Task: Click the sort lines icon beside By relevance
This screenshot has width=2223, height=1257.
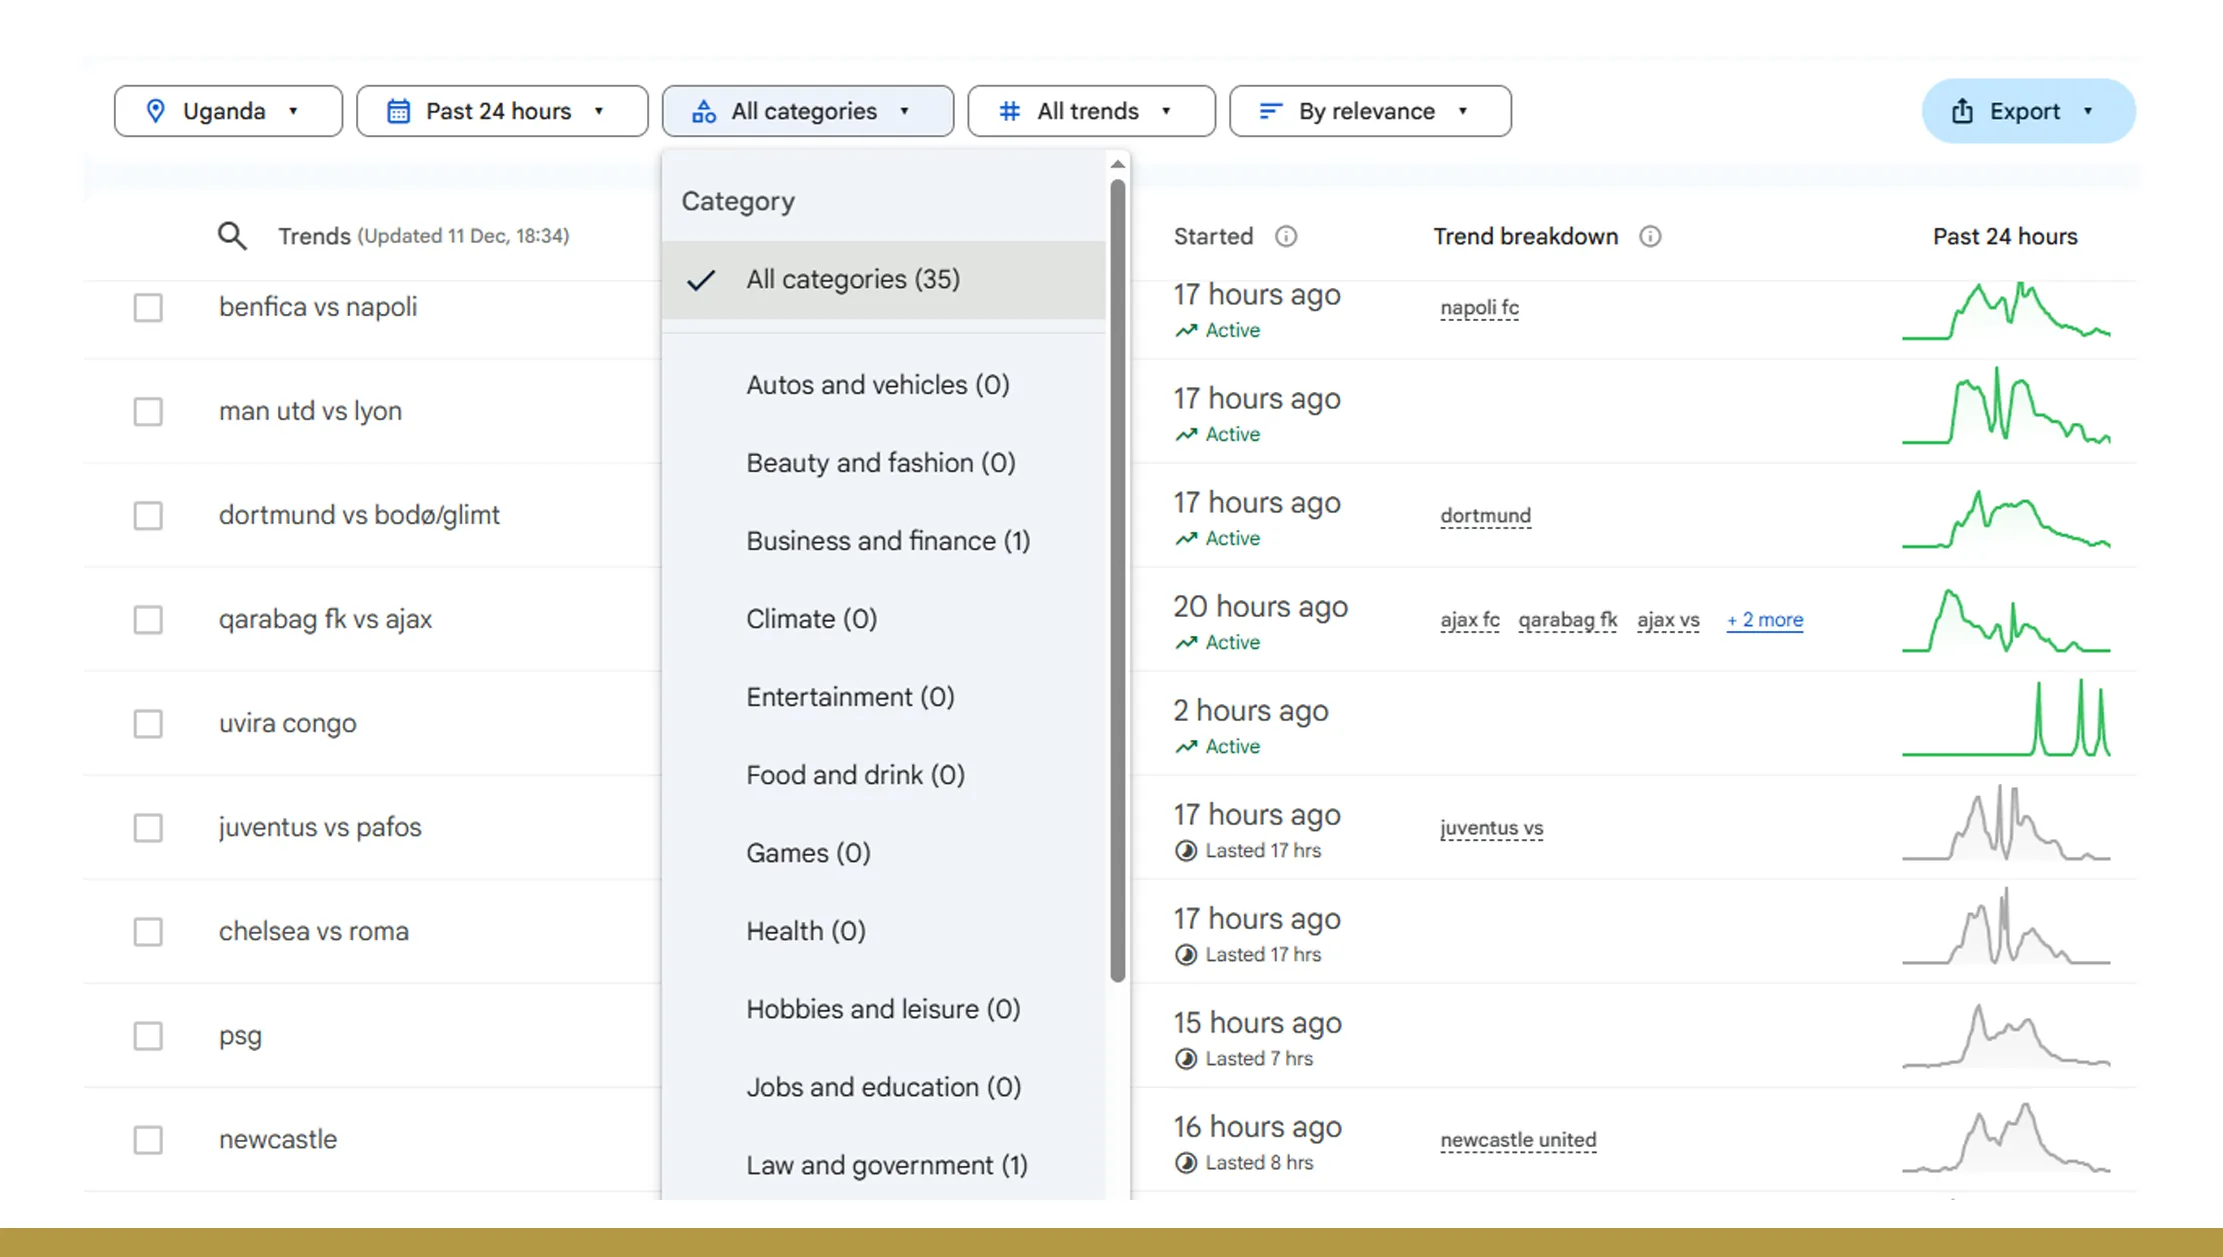Action: tap(1269, 111)
